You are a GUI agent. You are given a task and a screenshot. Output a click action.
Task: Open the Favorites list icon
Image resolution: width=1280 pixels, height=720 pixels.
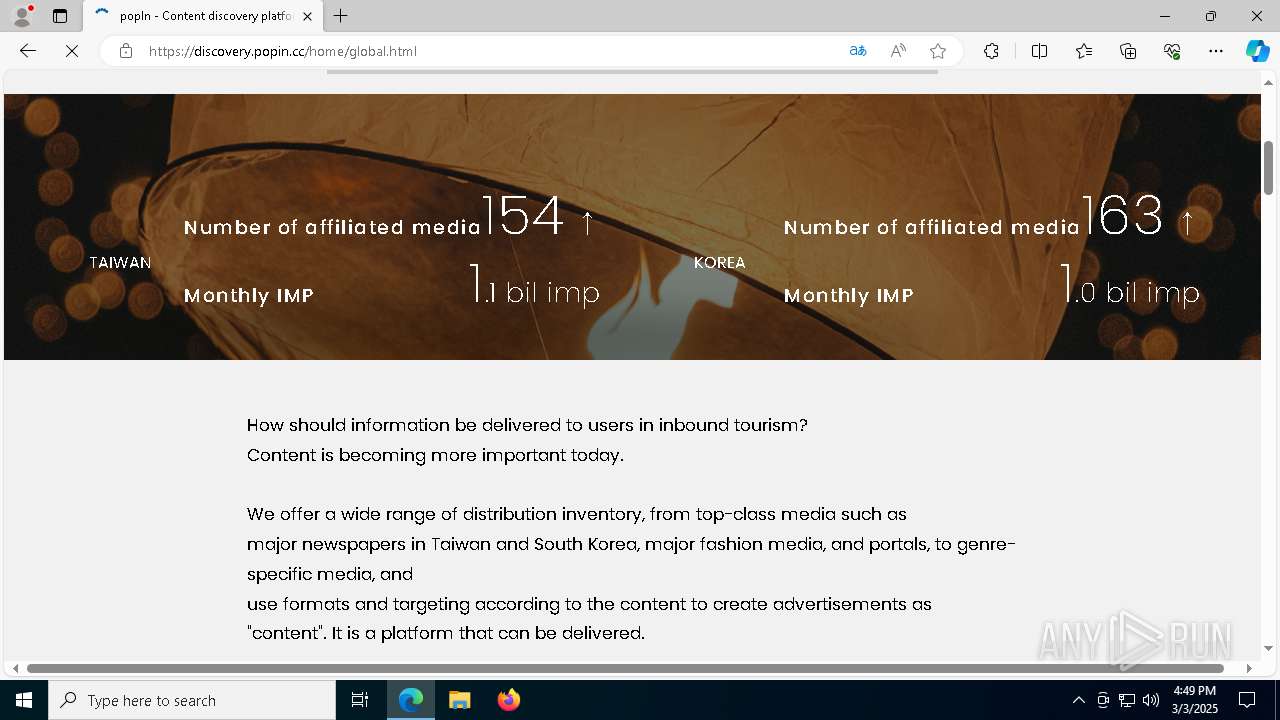[1084, 51]
